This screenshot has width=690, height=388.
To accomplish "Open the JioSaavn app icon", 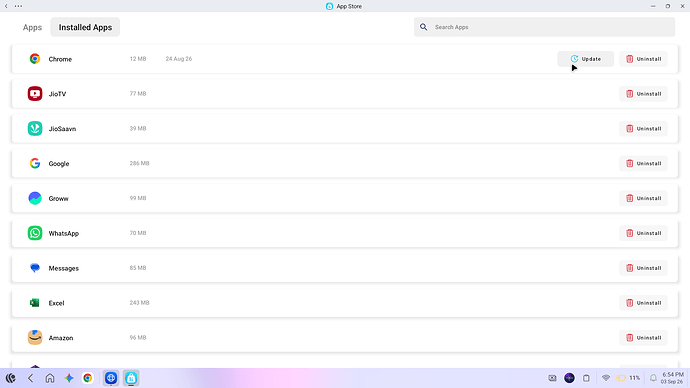I will 35,128.
